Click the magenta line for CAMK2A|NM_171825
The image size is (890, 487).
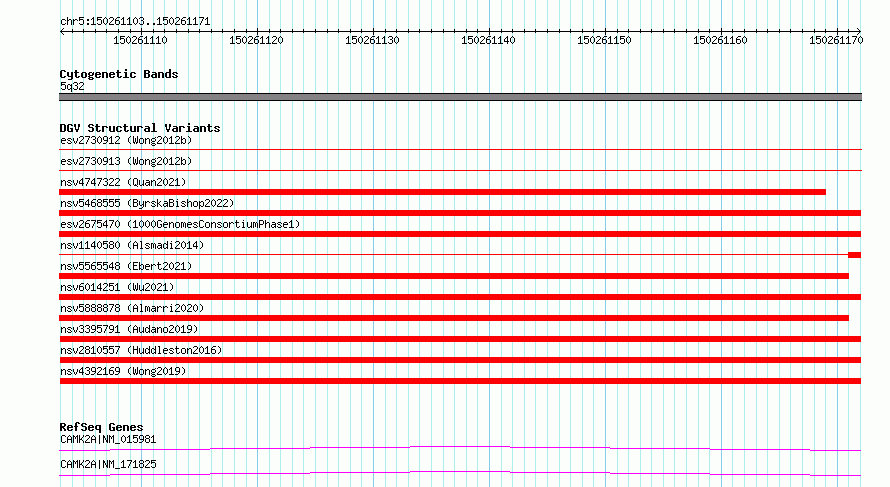[460, 473]
